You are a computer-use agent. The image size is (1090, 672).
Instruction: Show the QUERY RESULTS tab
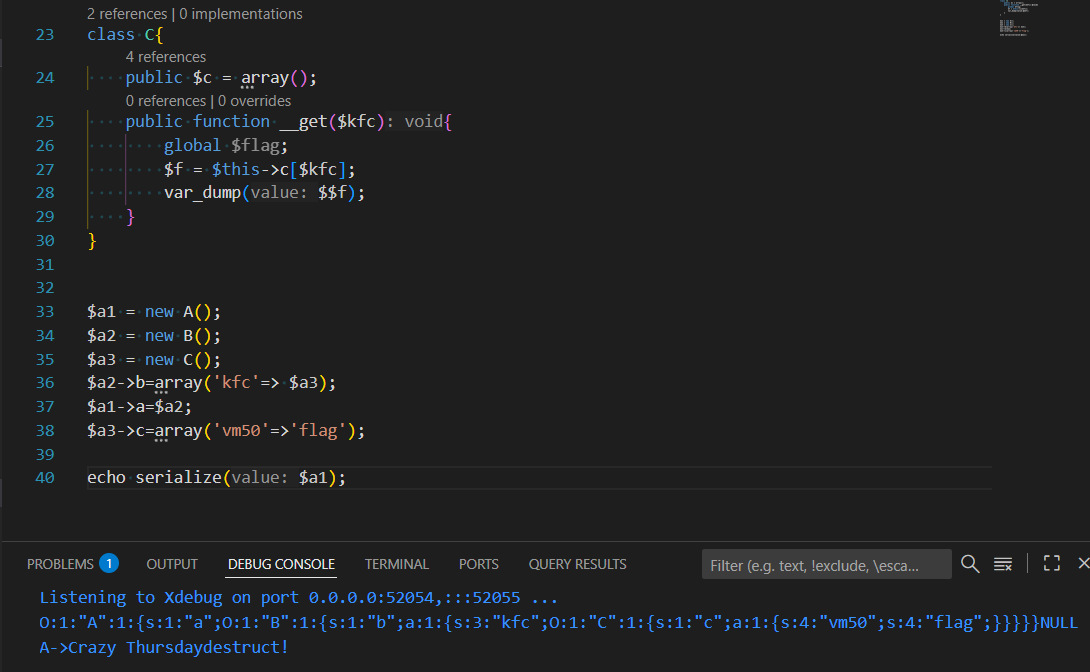tap(577, 564)
